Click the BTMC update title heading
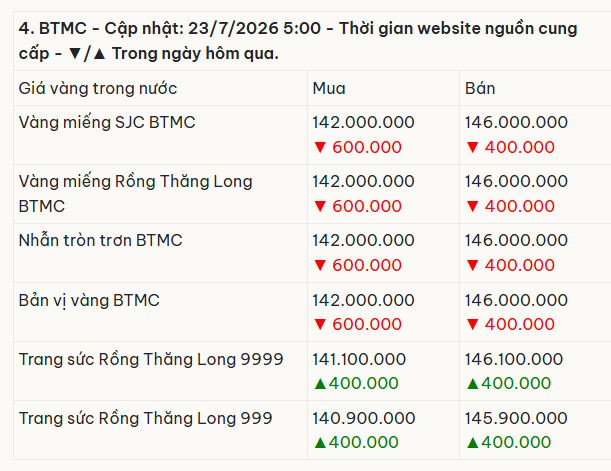 (298, 41)
